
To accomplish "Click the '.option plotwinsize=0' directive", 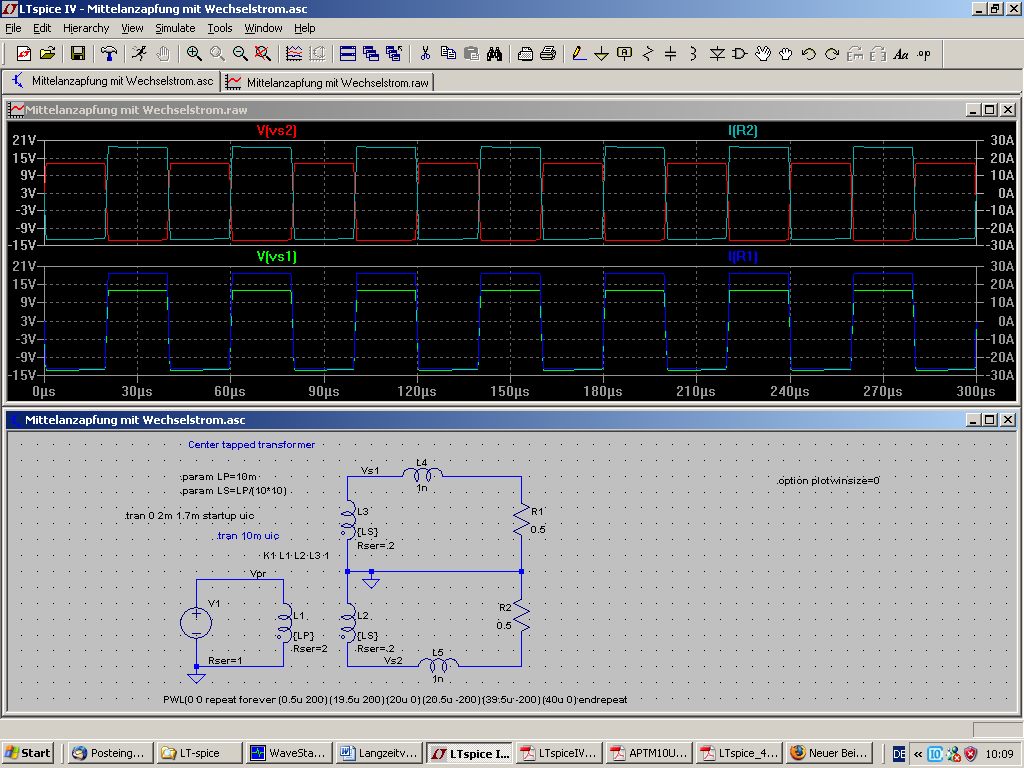I will tap(828, 480).
